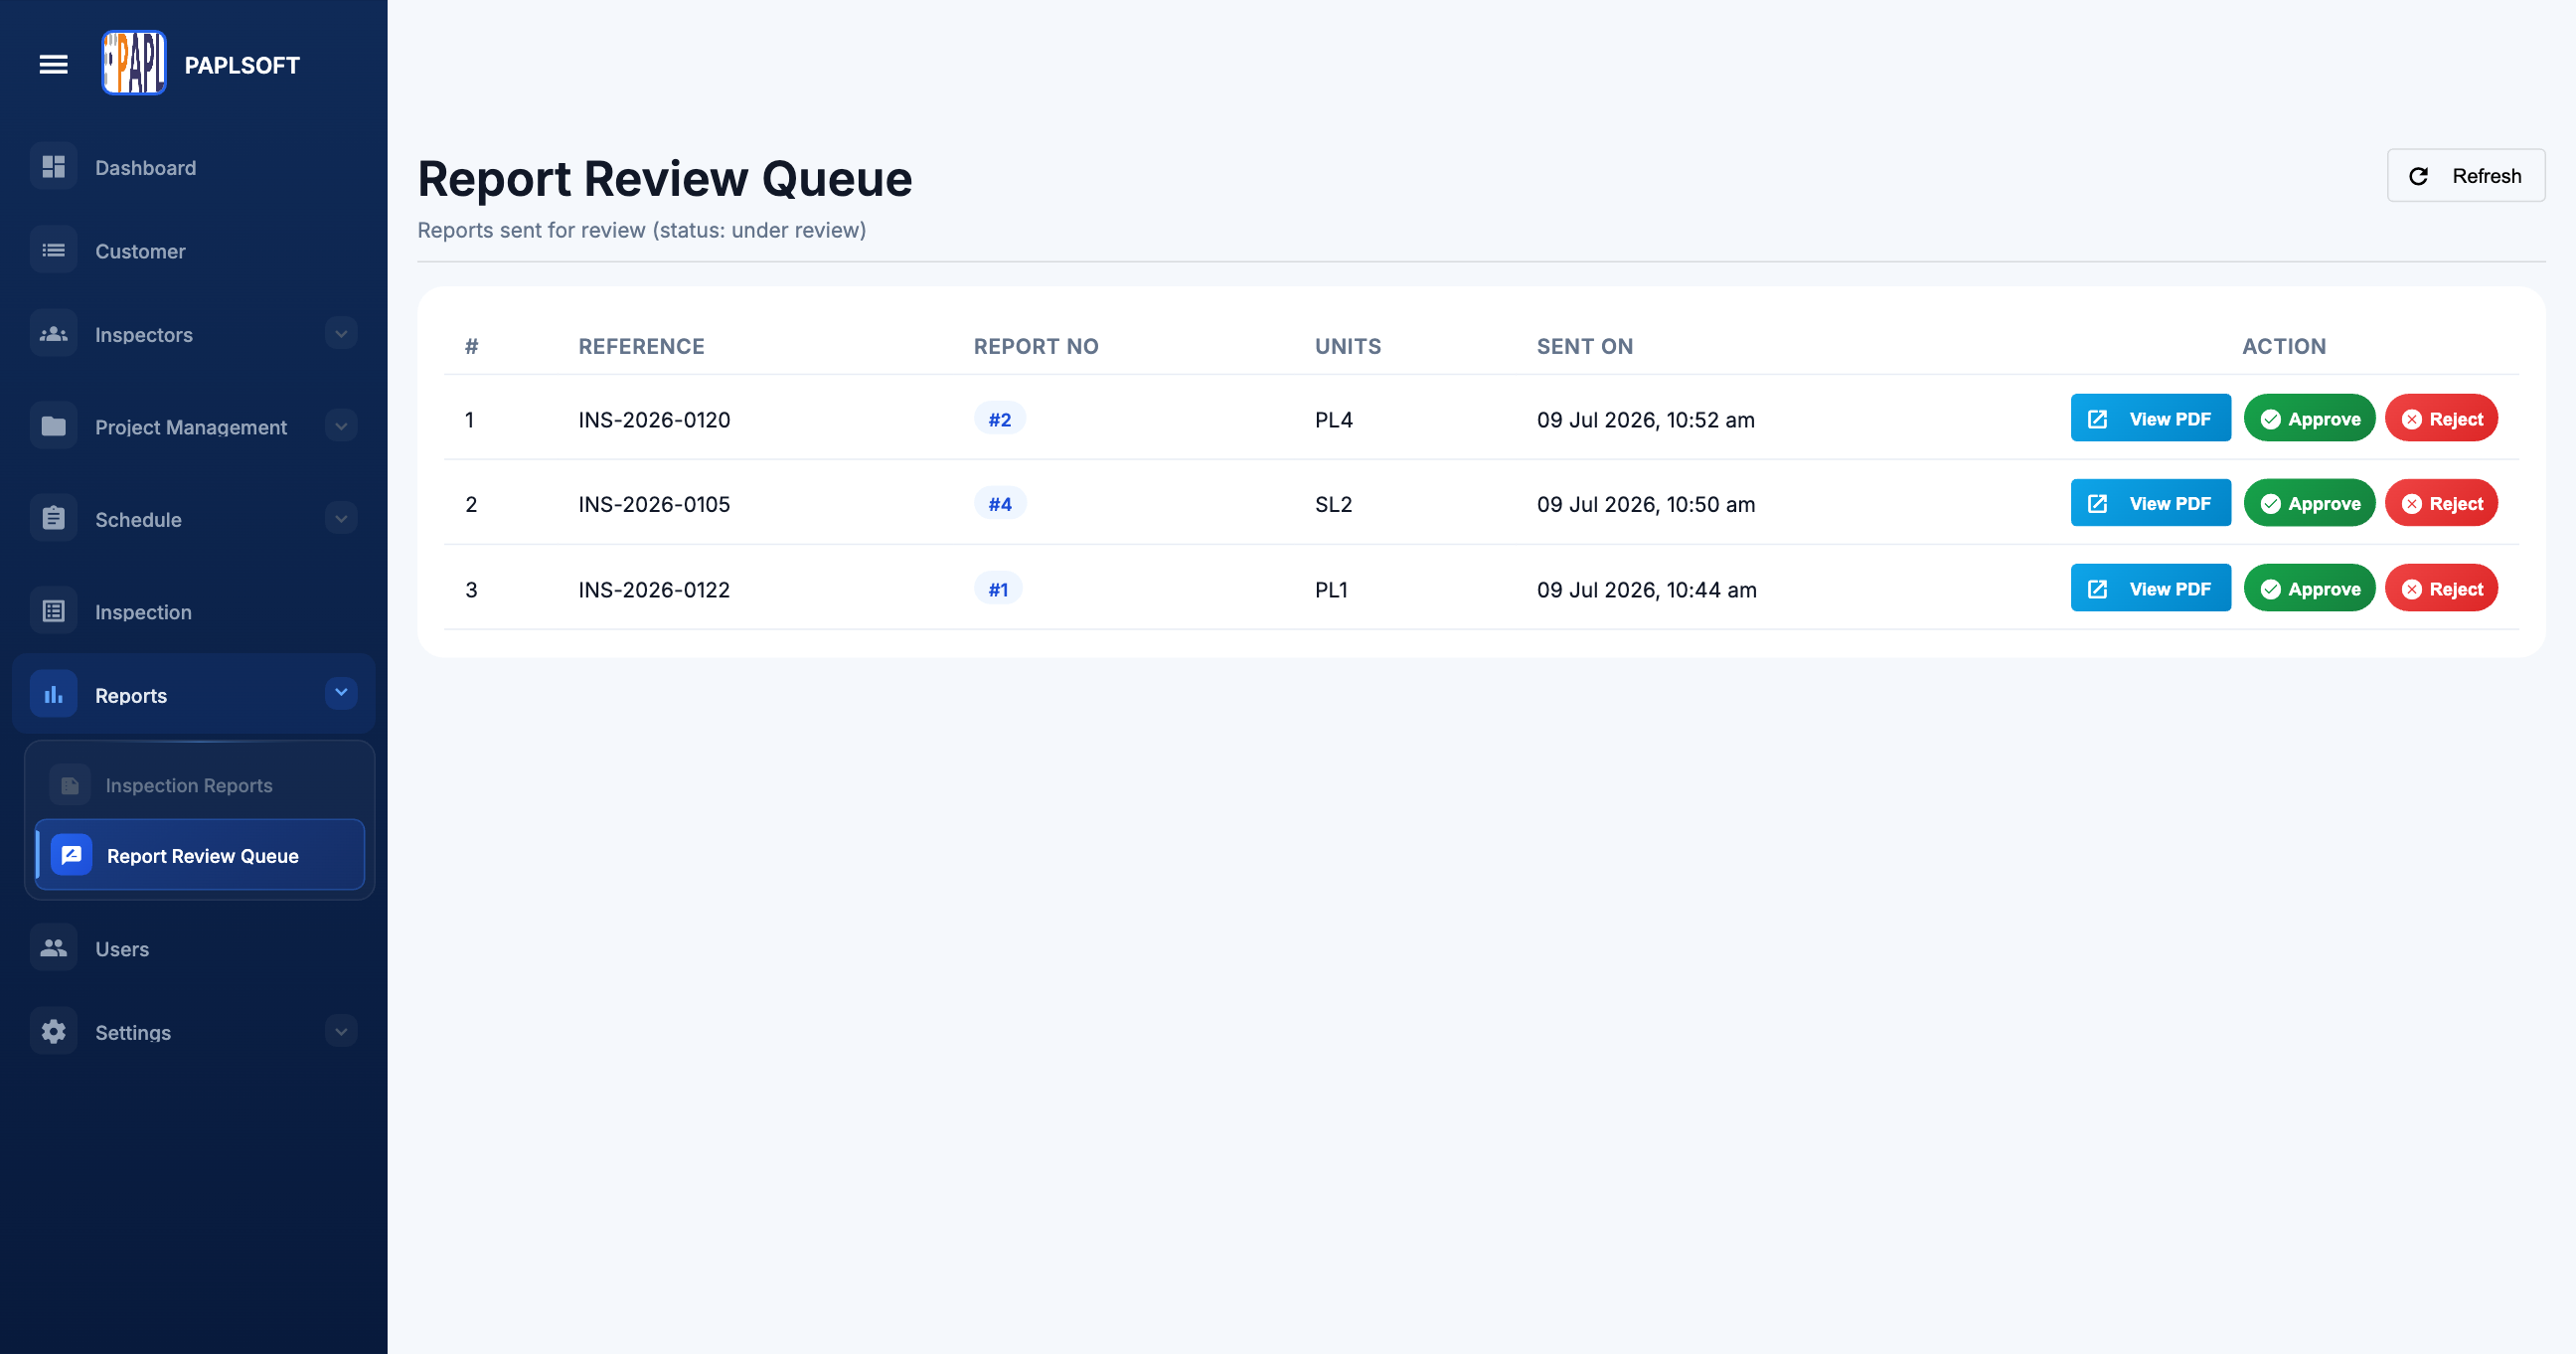Screen dimensions: 2576x1354
Task: Approve report INS-2026-0120
Action: coord(2309,419)
